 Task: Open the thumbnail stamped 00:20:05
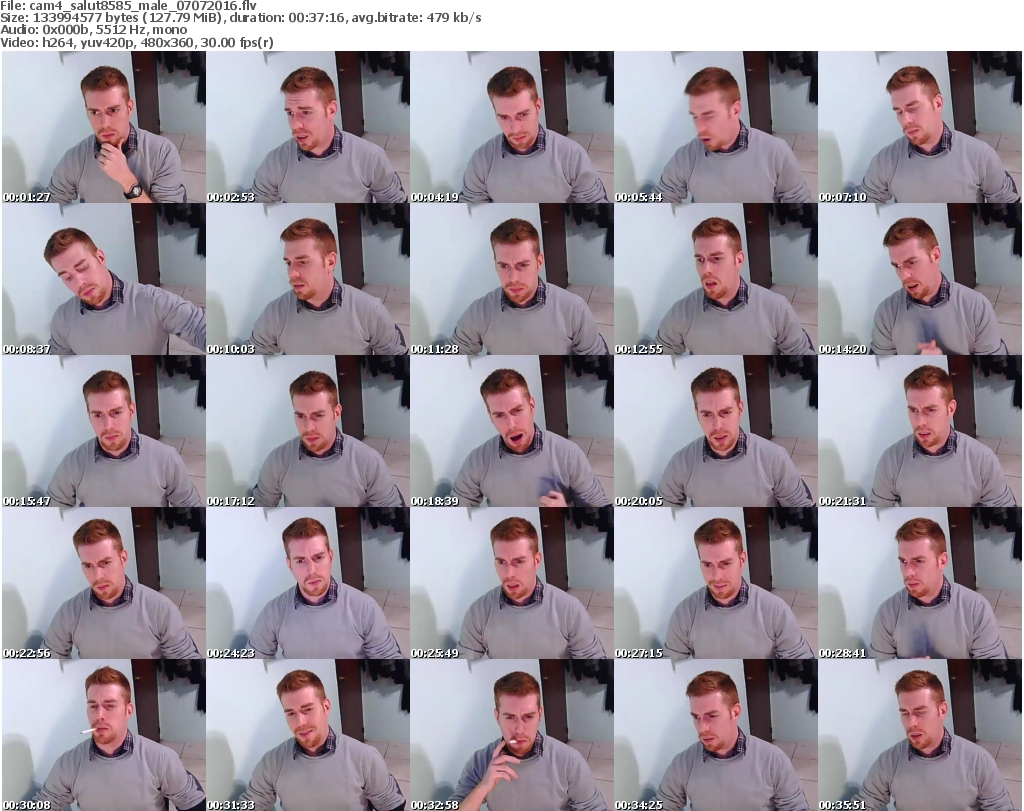[716, 432]
